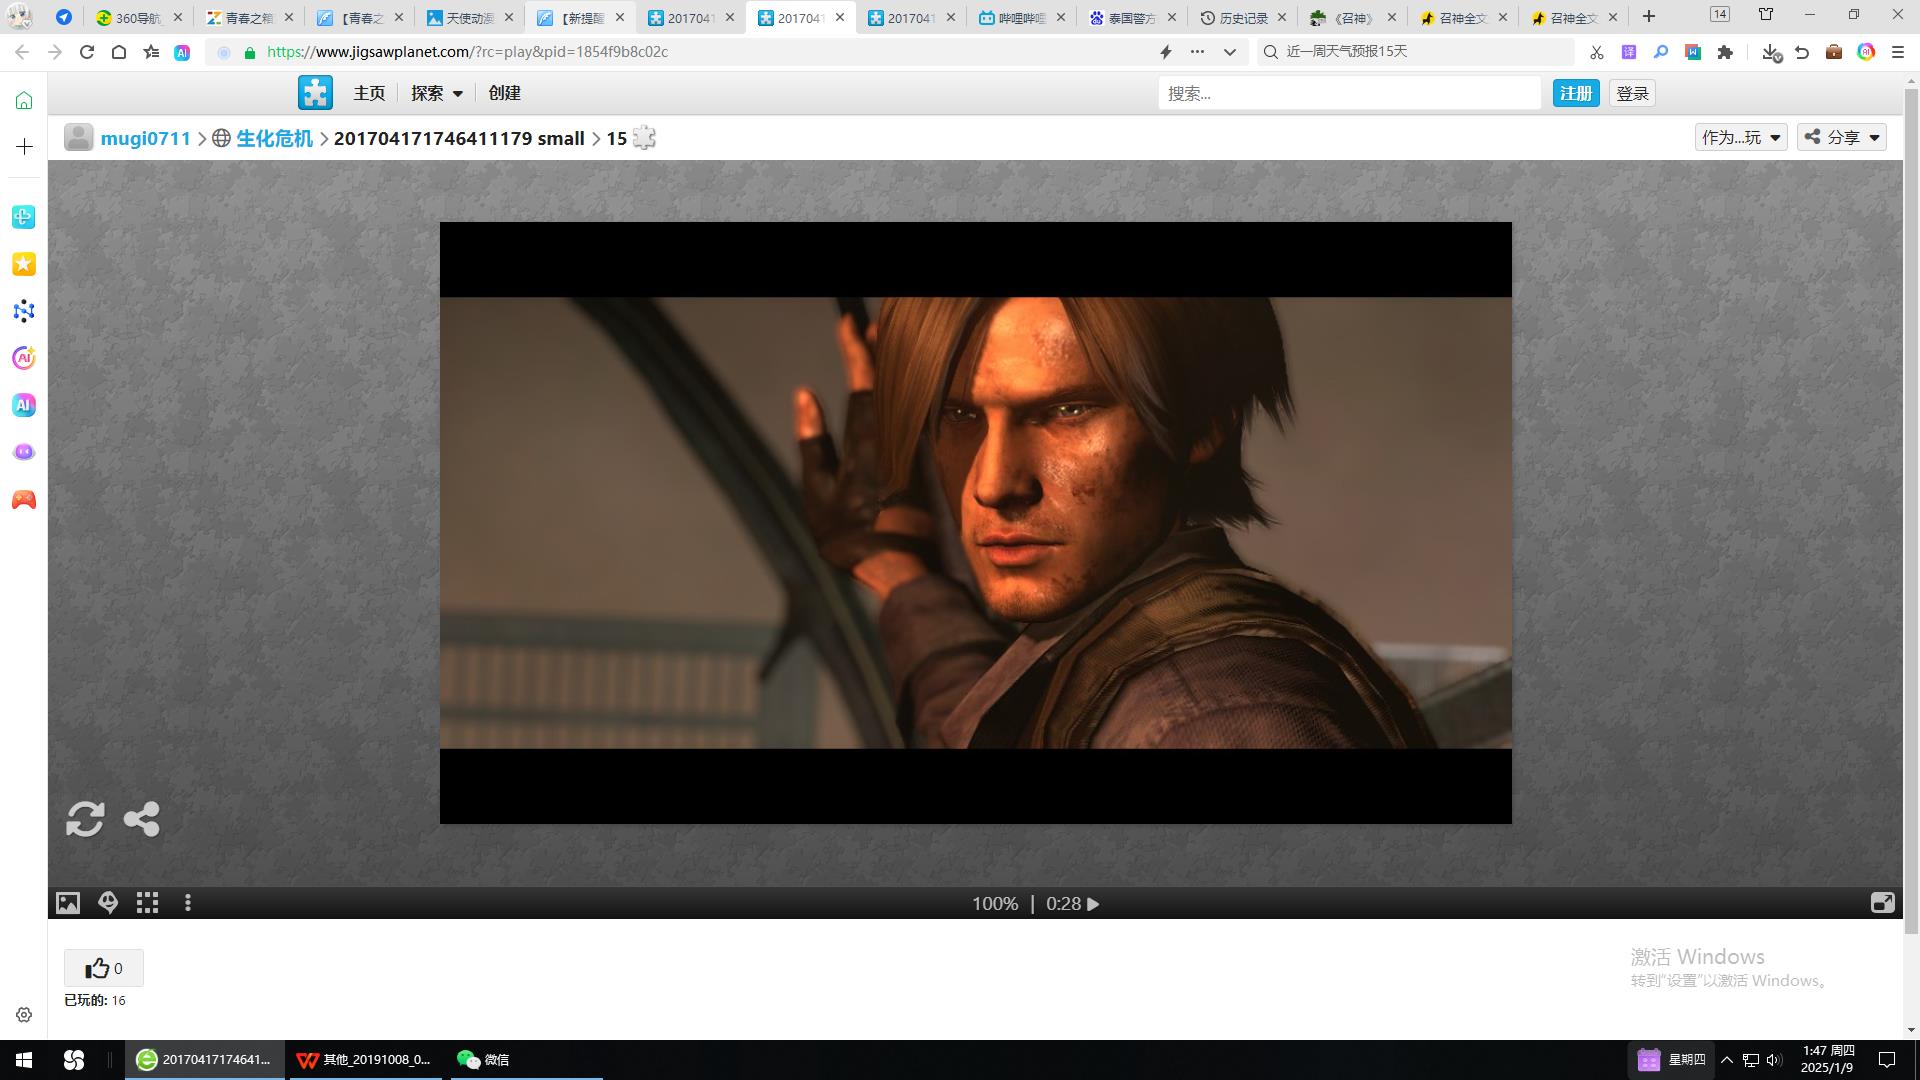
Task: Arrange the pieces with the grid icon
Action: (148, 904)
